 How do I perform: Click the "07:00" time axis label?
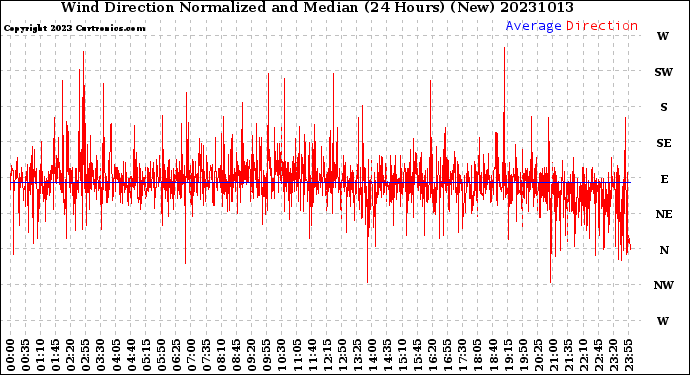point(191,355)
